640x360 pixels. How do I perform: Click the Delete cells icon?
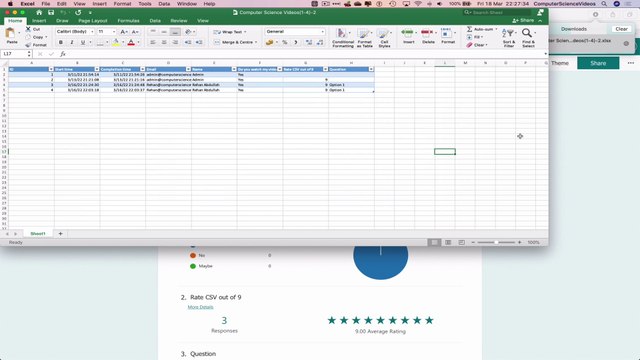click(x=427, y=33)
